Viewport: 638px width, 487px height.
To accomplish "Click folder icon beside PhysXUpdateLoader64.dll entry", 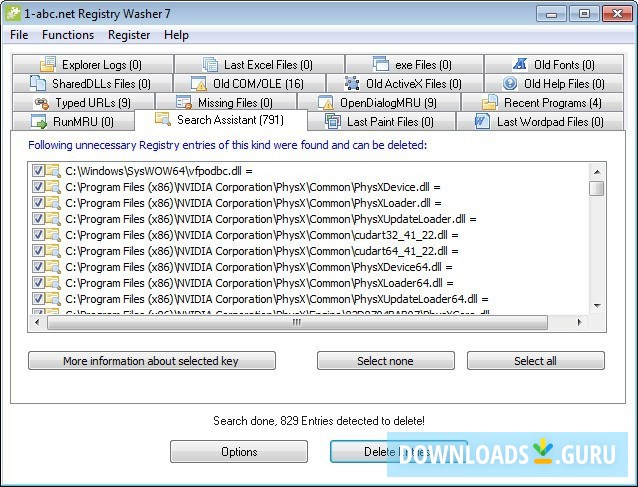I will [x=53, y=299].
